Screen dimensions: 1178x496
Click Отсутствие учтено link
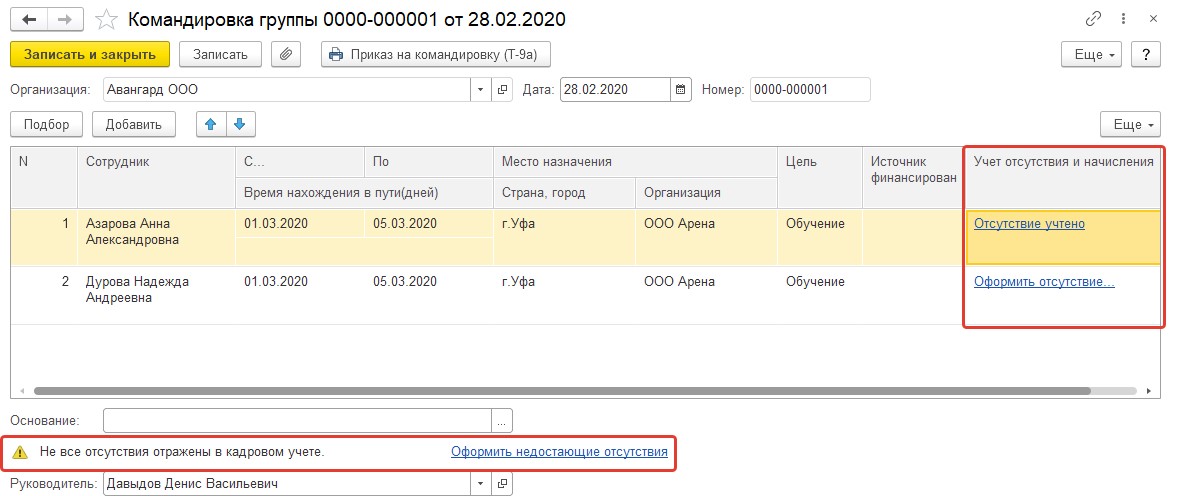[1028, 223]
